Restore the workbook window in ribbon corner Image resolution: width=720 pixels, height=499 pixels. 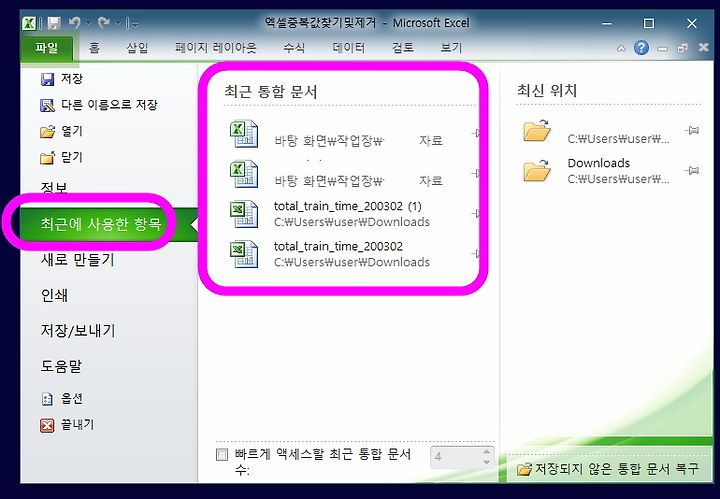tap(683, 48)
